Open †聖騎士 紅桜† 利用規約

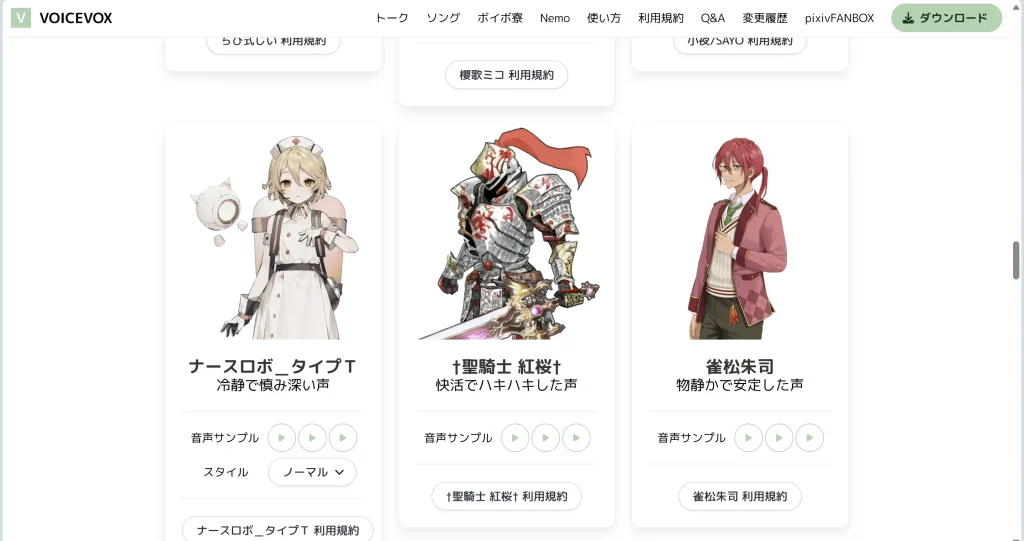click(506, 497)
